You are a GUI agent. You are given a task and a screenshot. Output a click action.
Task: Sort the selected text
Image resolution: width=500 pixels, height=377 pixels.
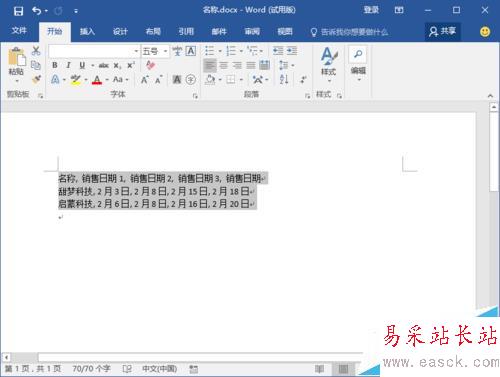pos(284,80)
